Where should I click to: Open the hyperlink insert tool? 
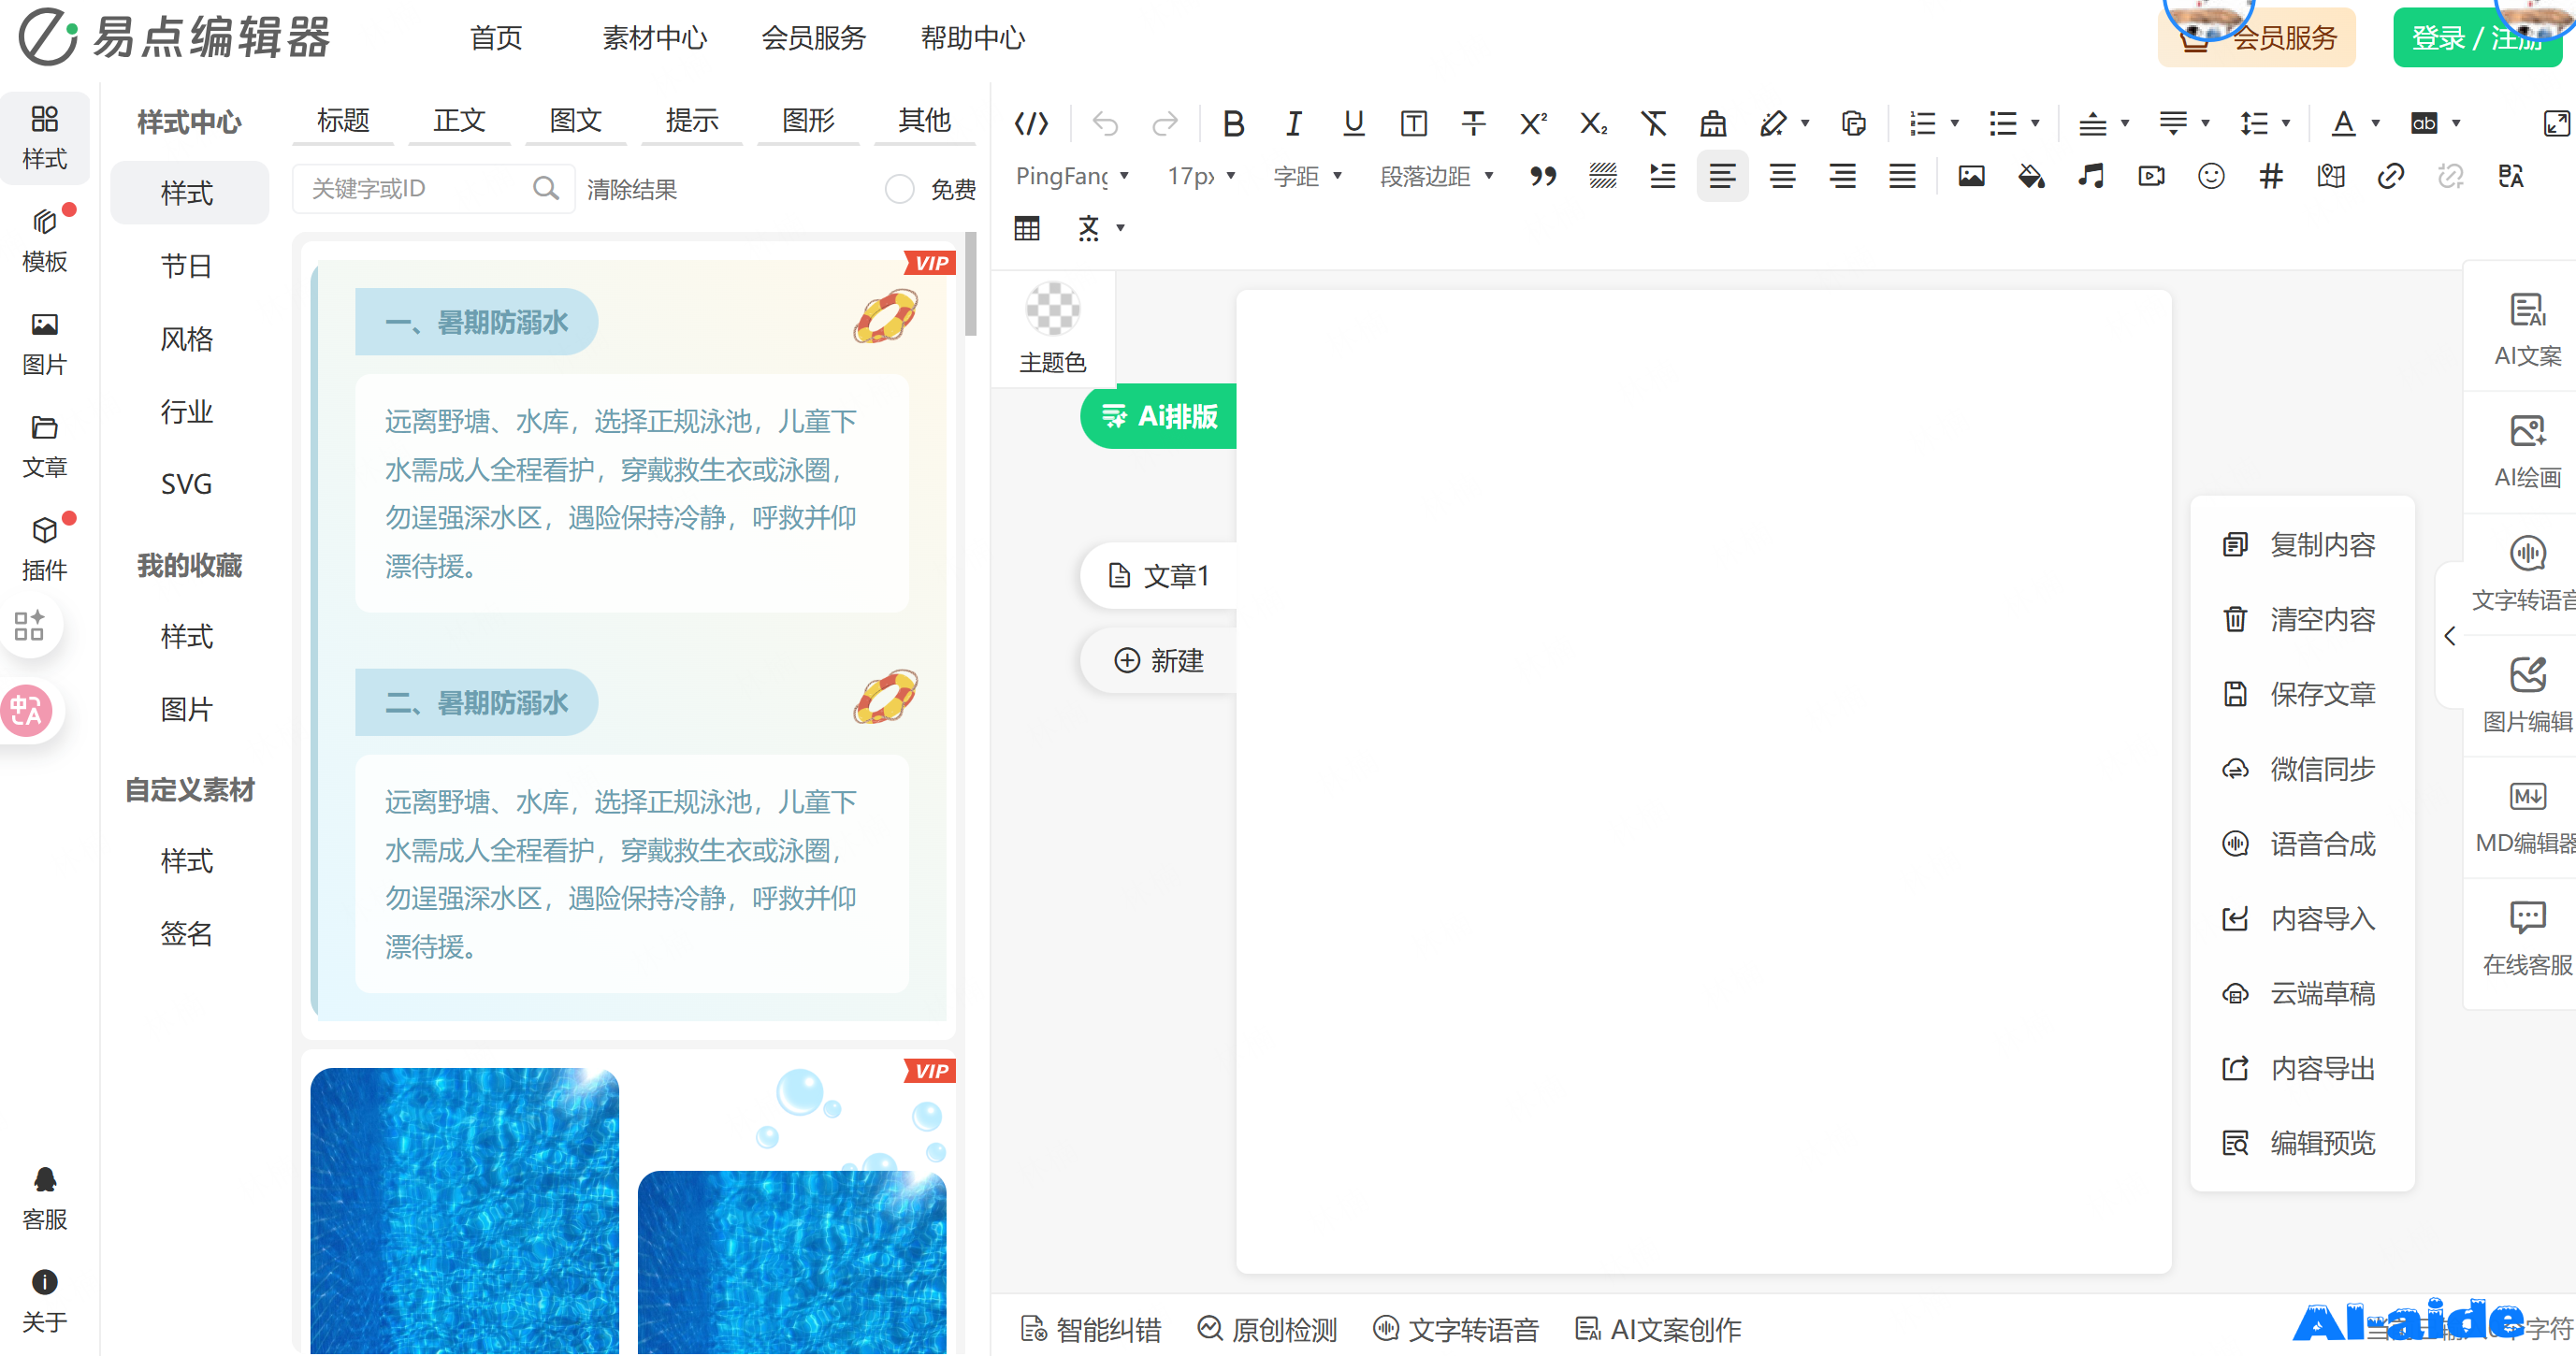click(2390, 177)
